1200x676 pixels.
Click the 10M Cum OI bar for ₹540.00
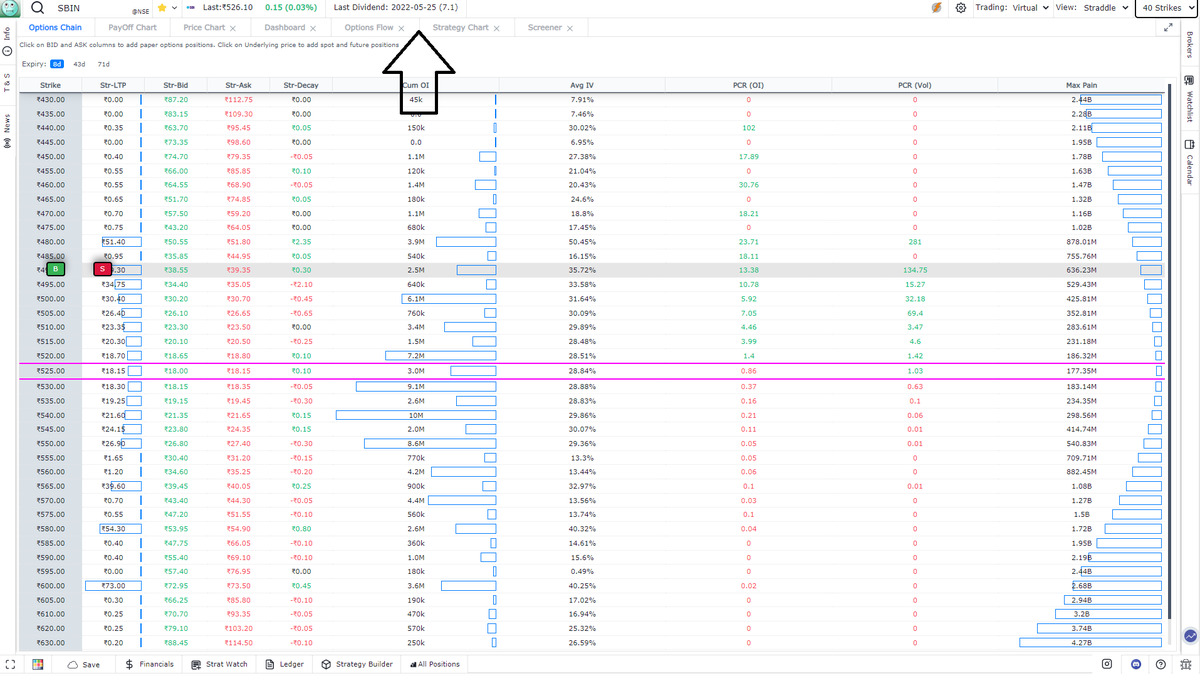[x=416, y=414]
